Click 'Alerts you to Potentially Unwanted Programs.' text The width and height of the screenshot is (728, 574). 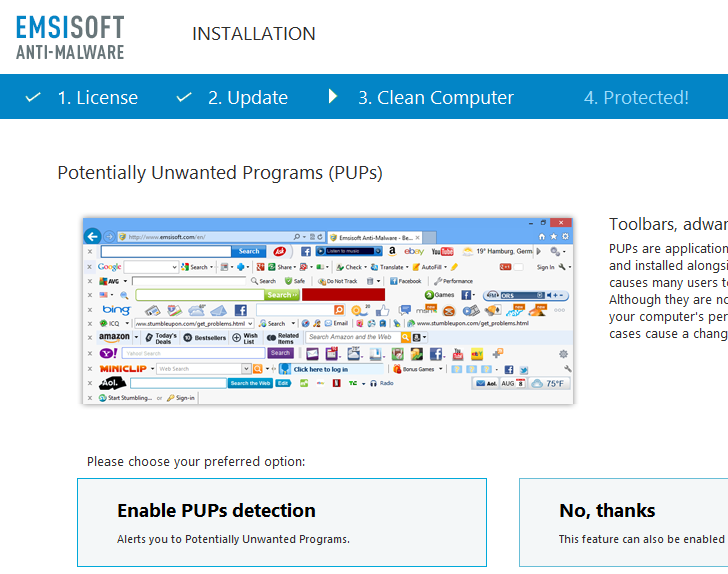(233, 539)
